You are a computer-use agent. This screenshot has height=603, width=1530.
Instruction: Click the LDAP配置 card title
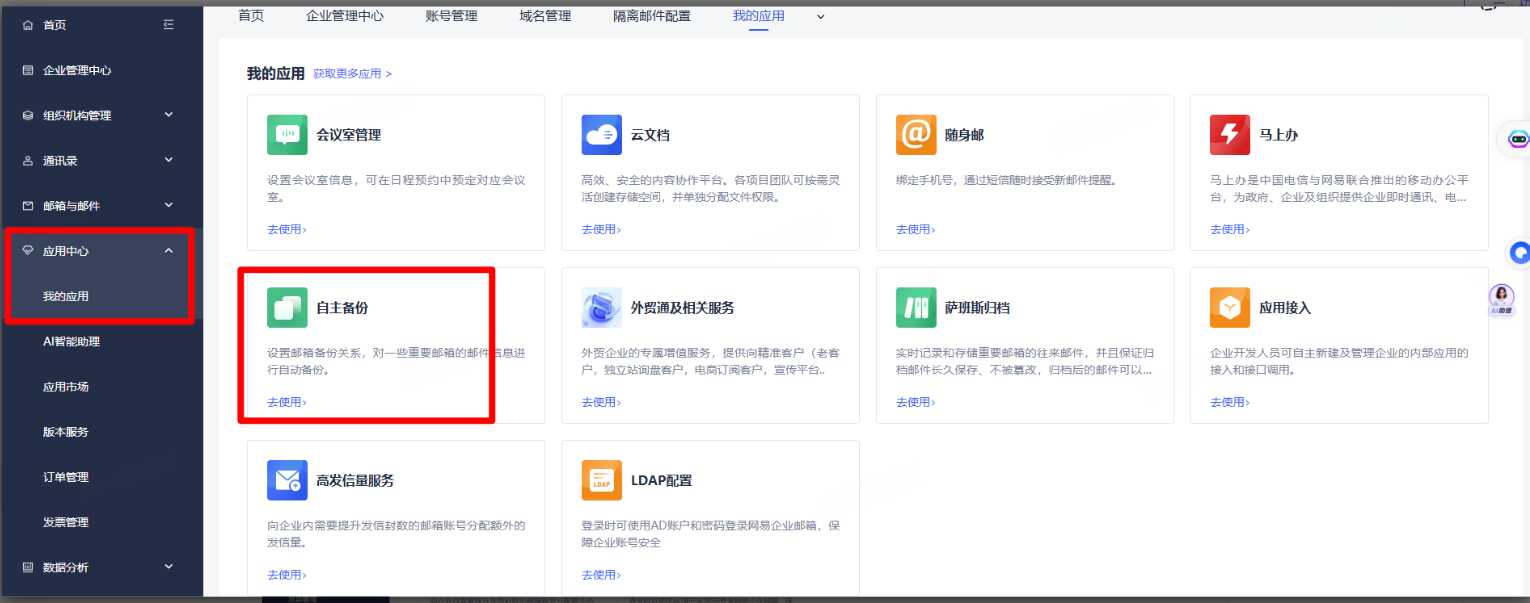pyautogui.click(x=662, y=481)
